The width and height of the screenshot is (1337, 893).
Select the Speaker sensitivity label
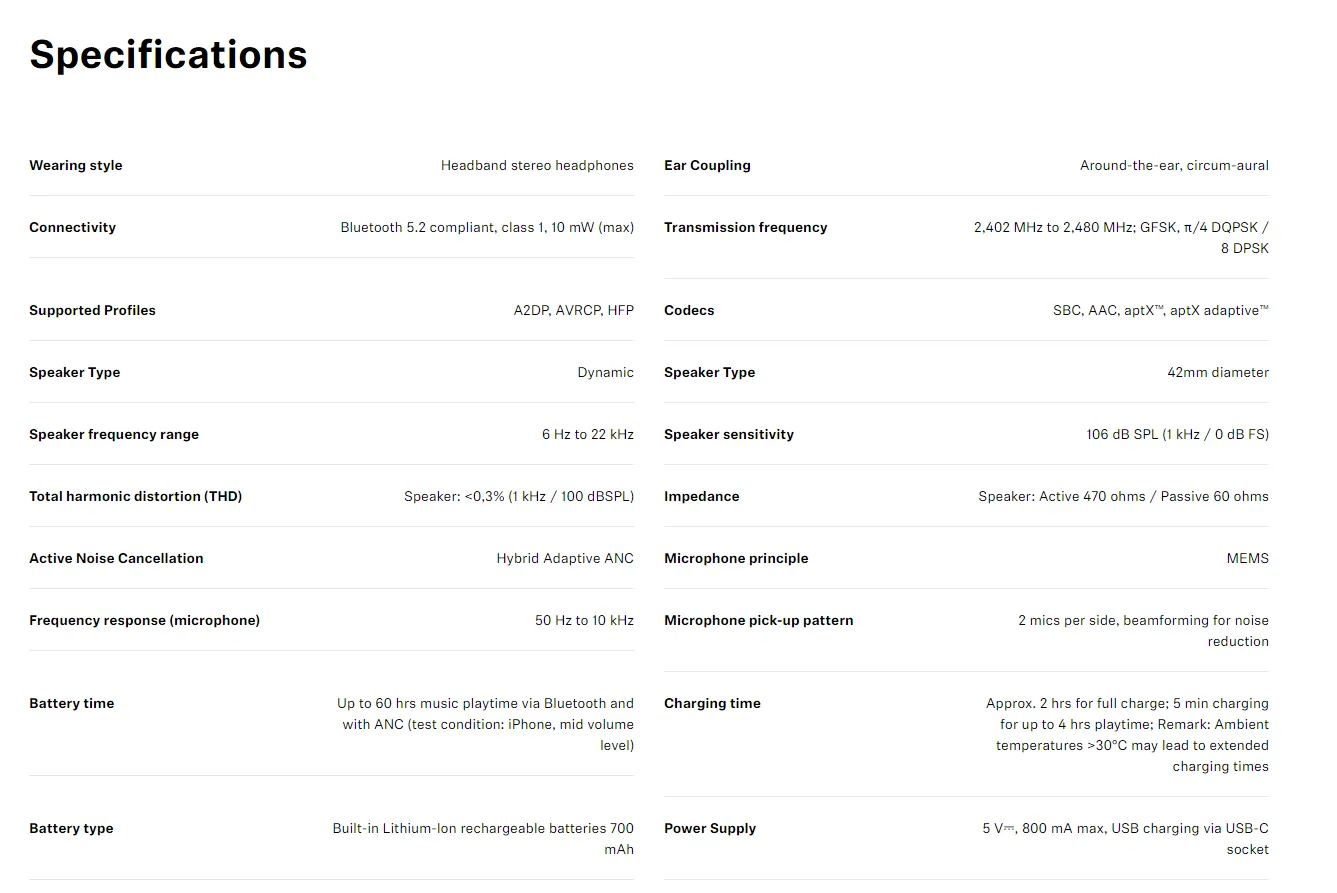729,434
